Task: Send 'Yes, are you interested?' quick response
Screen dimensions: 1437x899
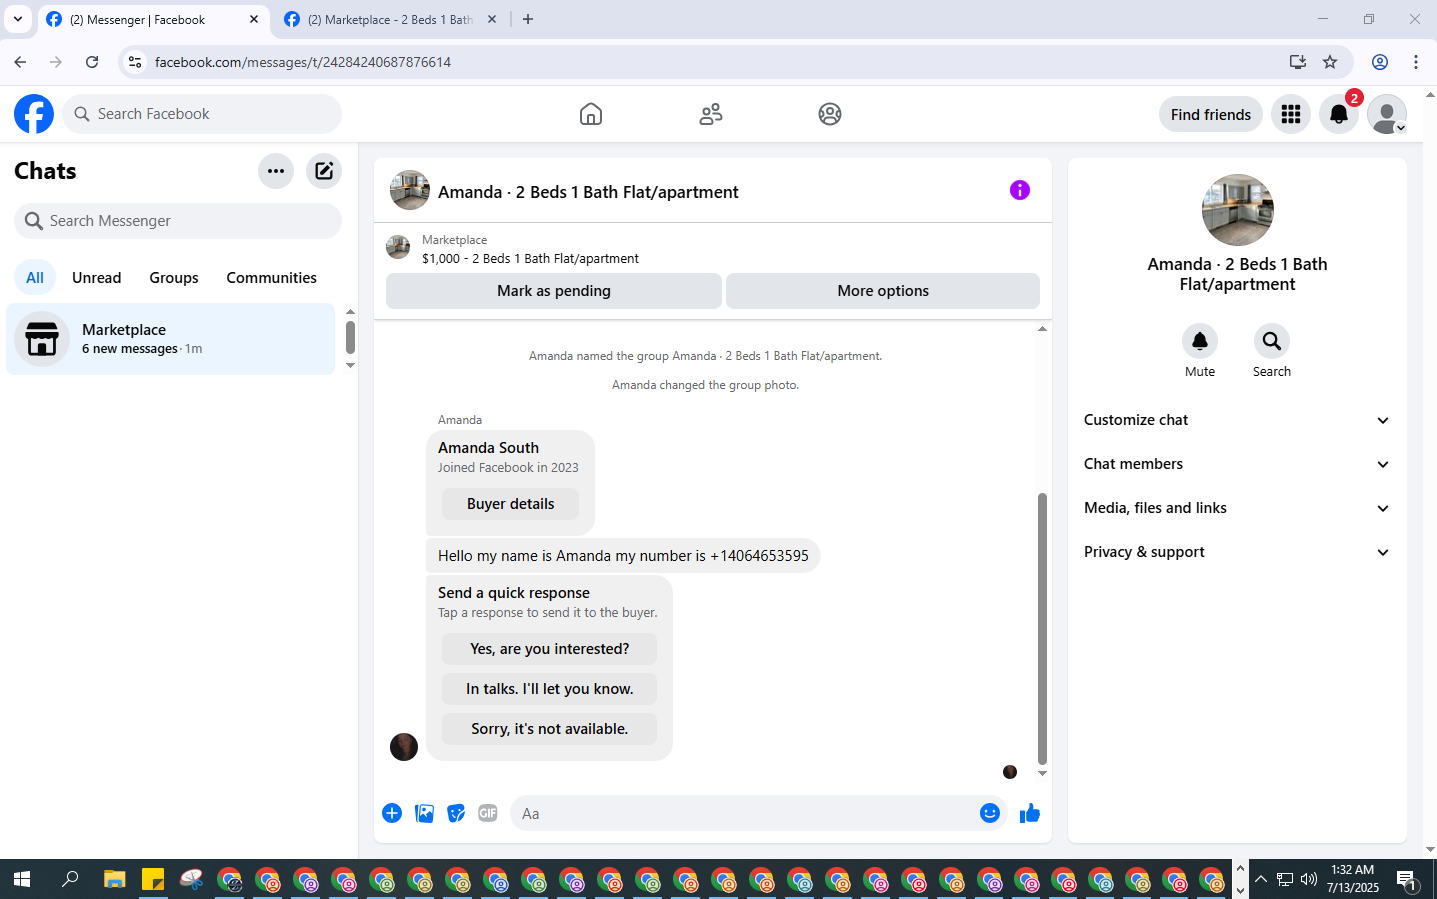Action: pos(549,649)
